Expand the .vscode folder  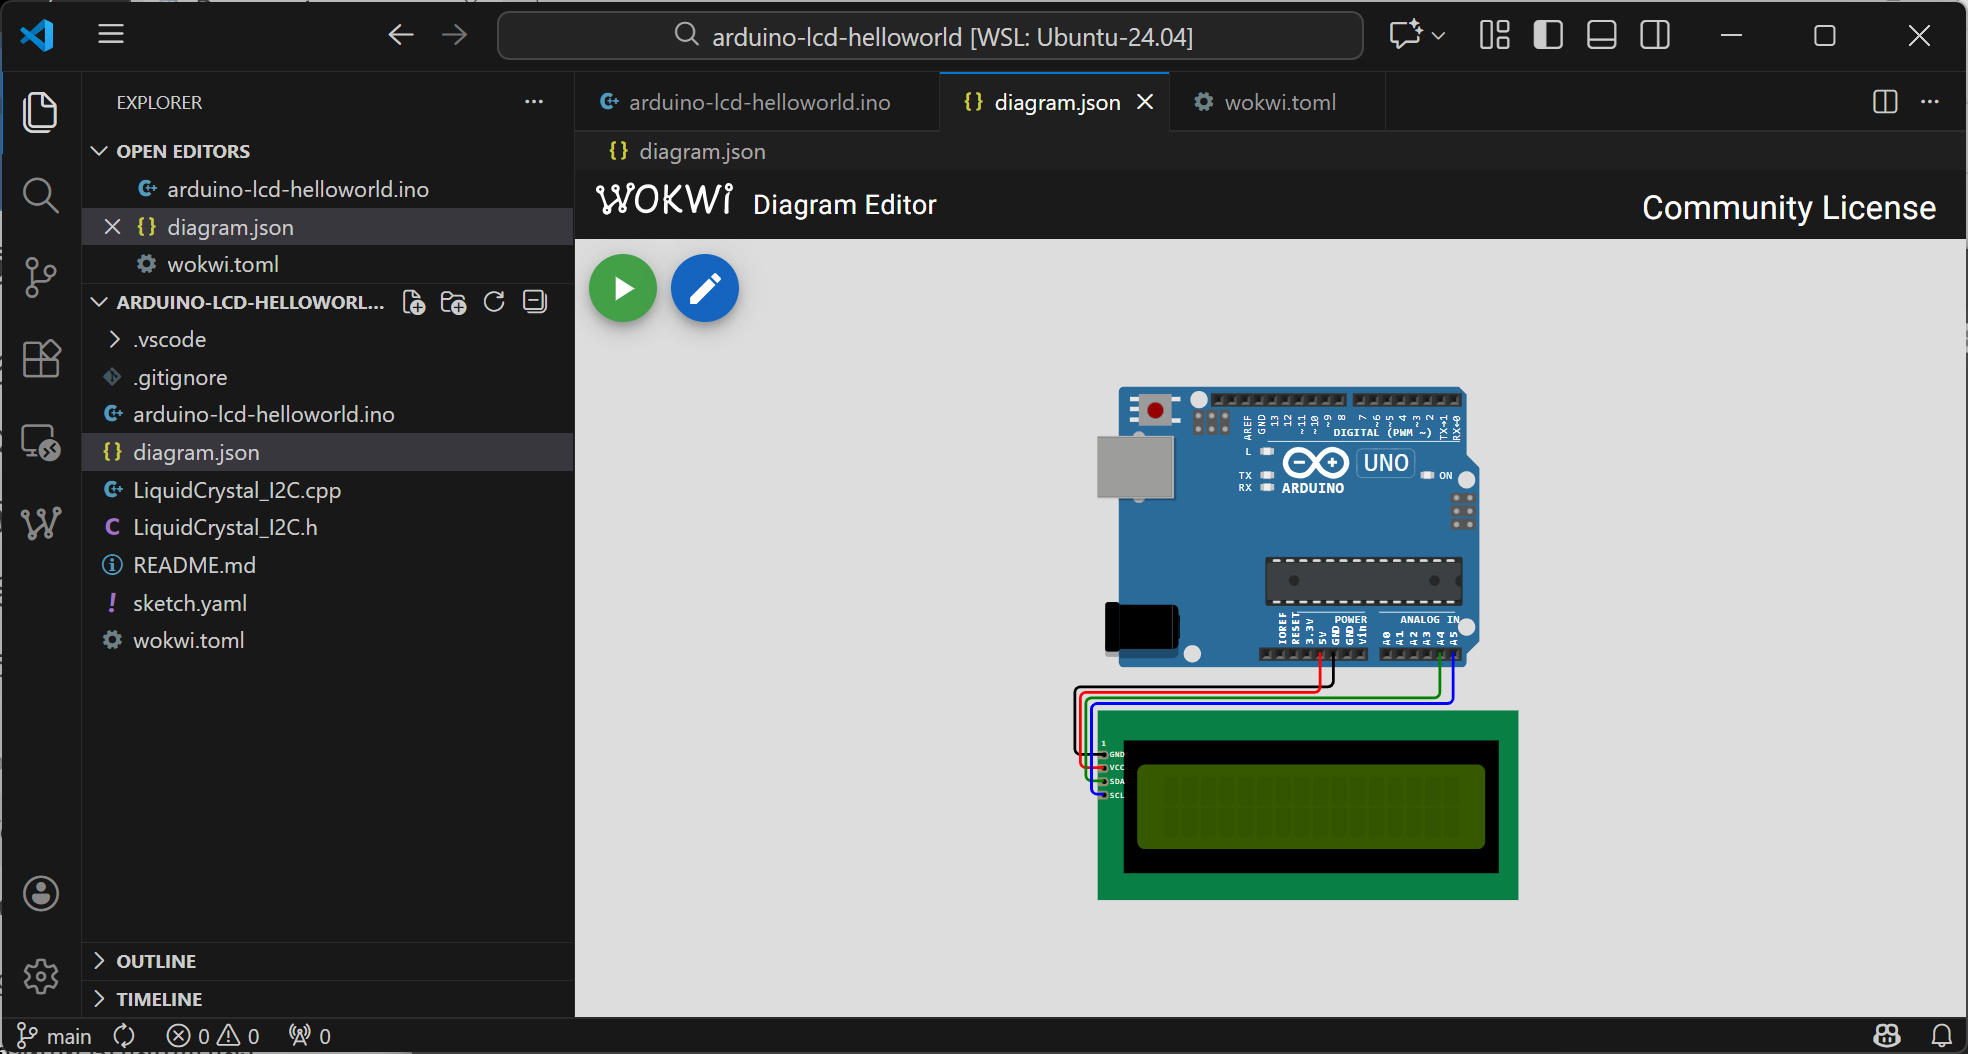tap(170, 340)
